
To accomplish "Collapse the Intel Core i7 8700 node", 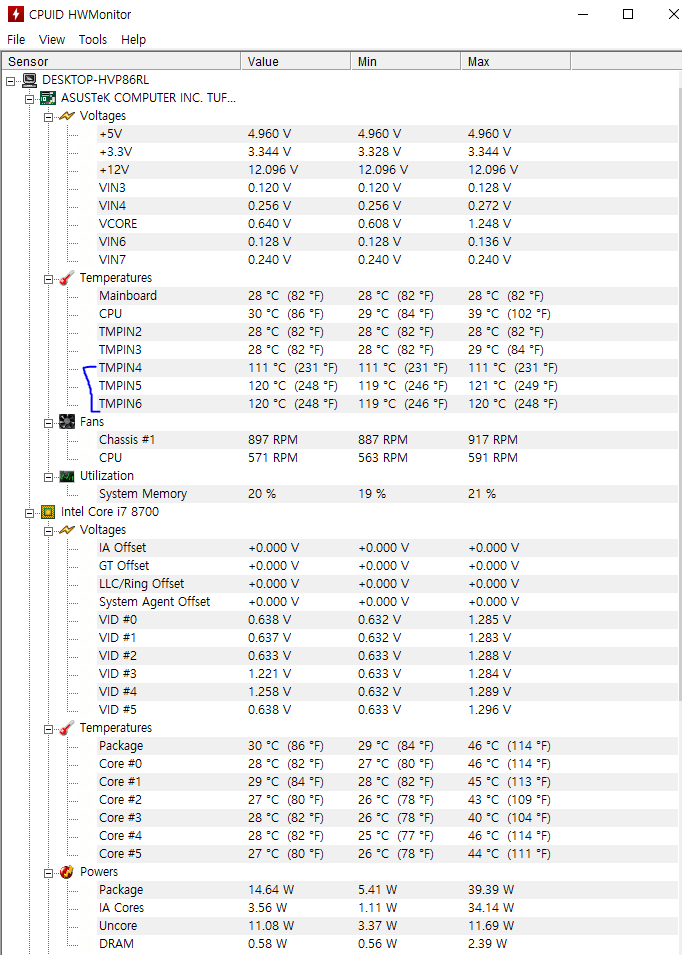I will [30, 511].
